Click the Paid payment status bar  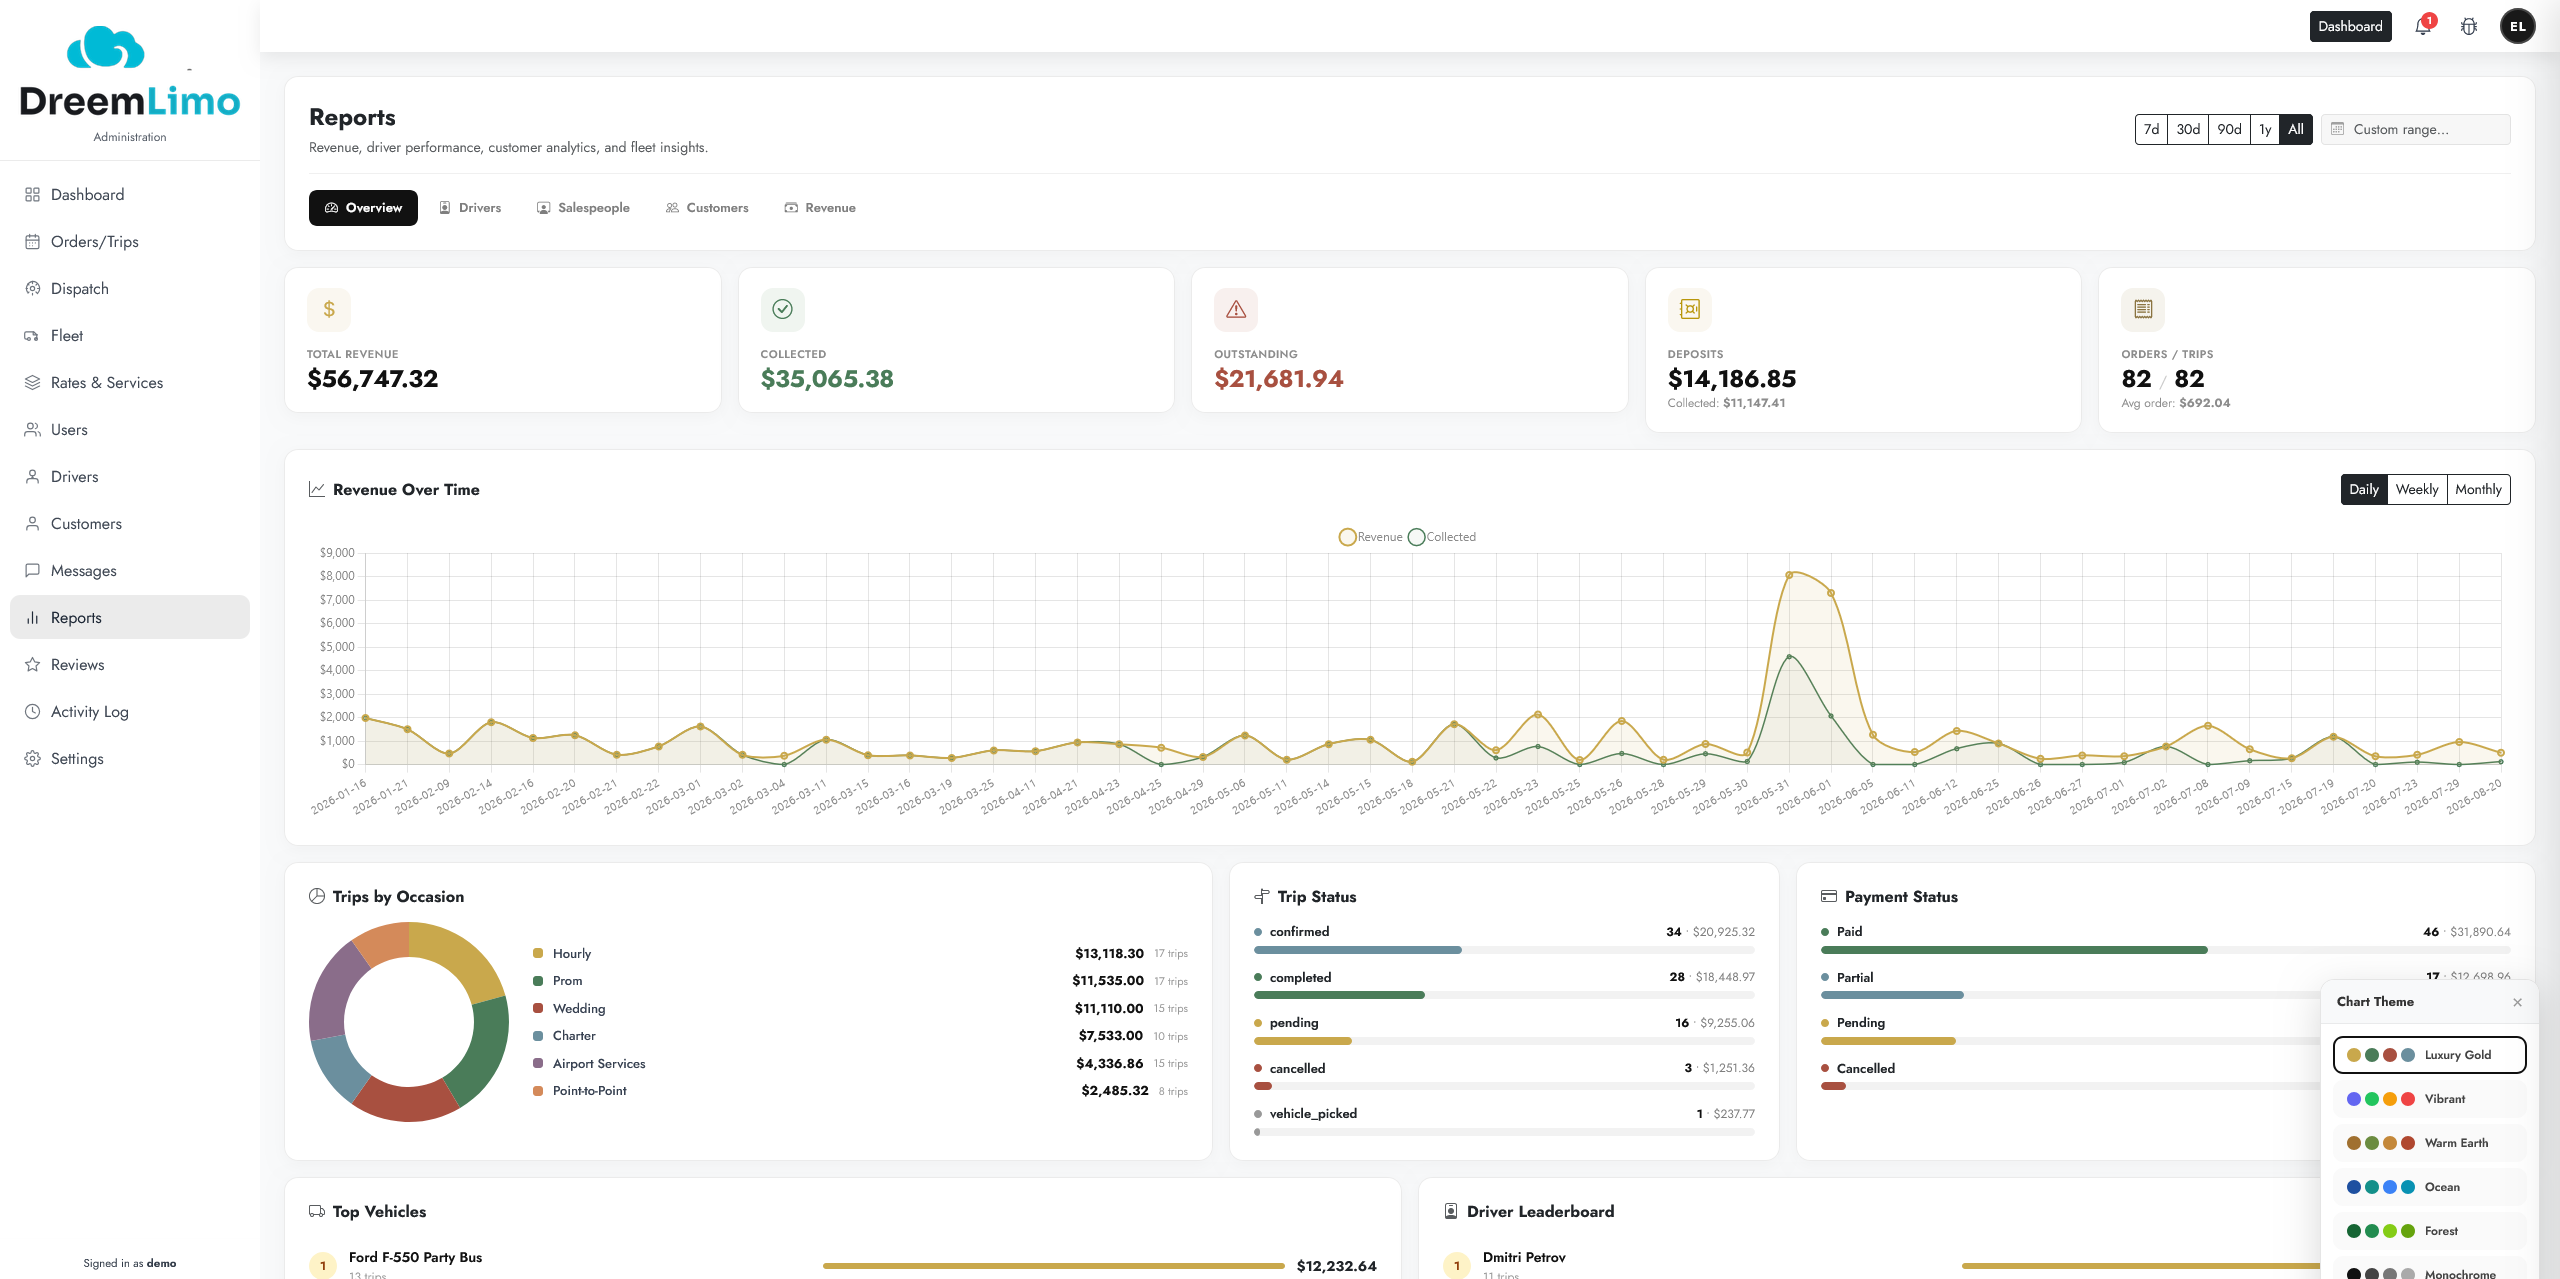pyautogui.click(x=2166, y=950)
